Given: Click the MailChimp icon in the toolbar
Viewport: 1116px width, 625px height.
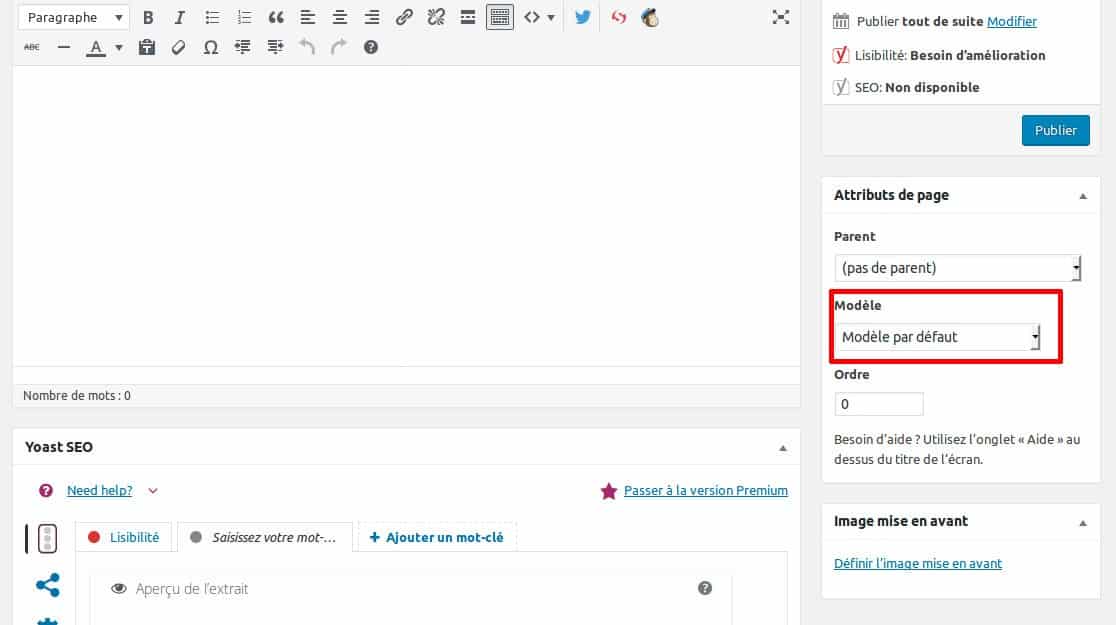Looking at the screenshot, I should click(650, 17).
